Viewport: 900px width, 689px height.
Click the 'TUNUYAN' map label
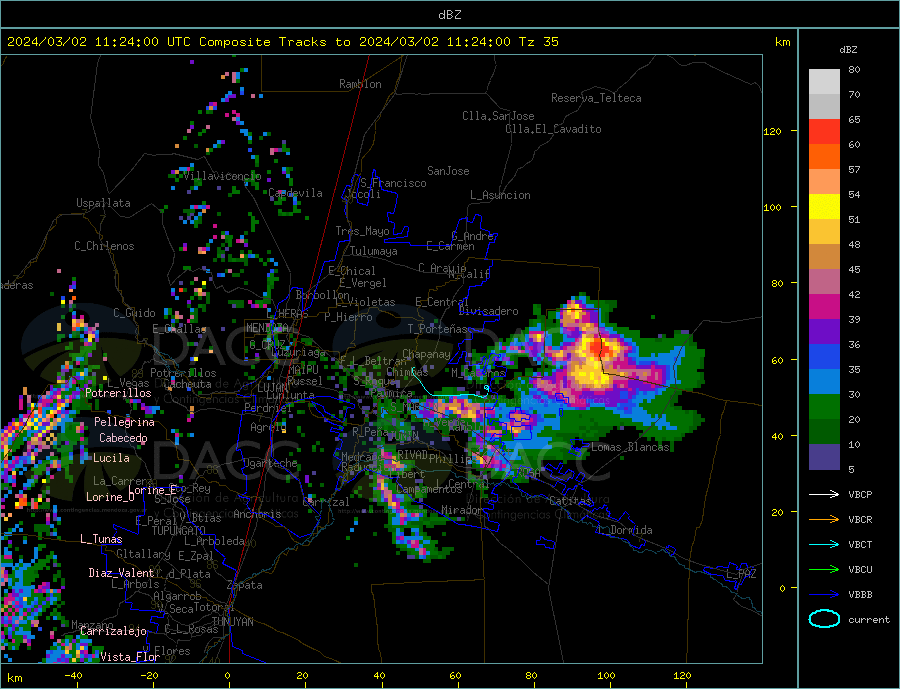[x=232, y=622]
